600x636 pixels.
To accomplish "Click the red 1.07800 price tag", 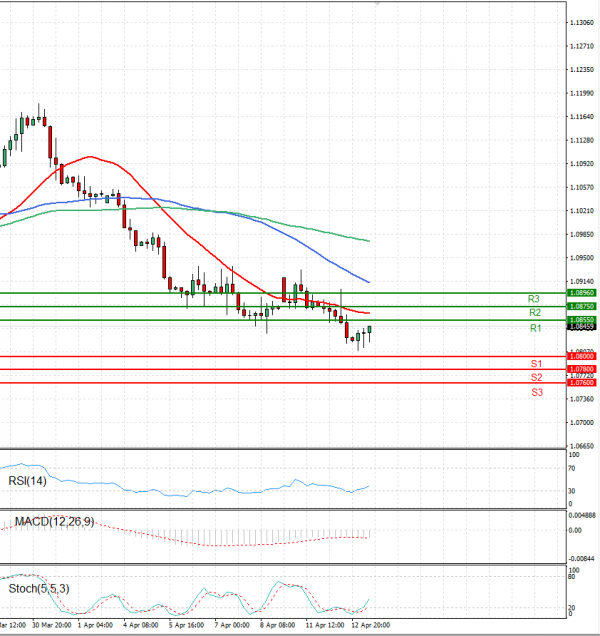I will click(582, 370).
